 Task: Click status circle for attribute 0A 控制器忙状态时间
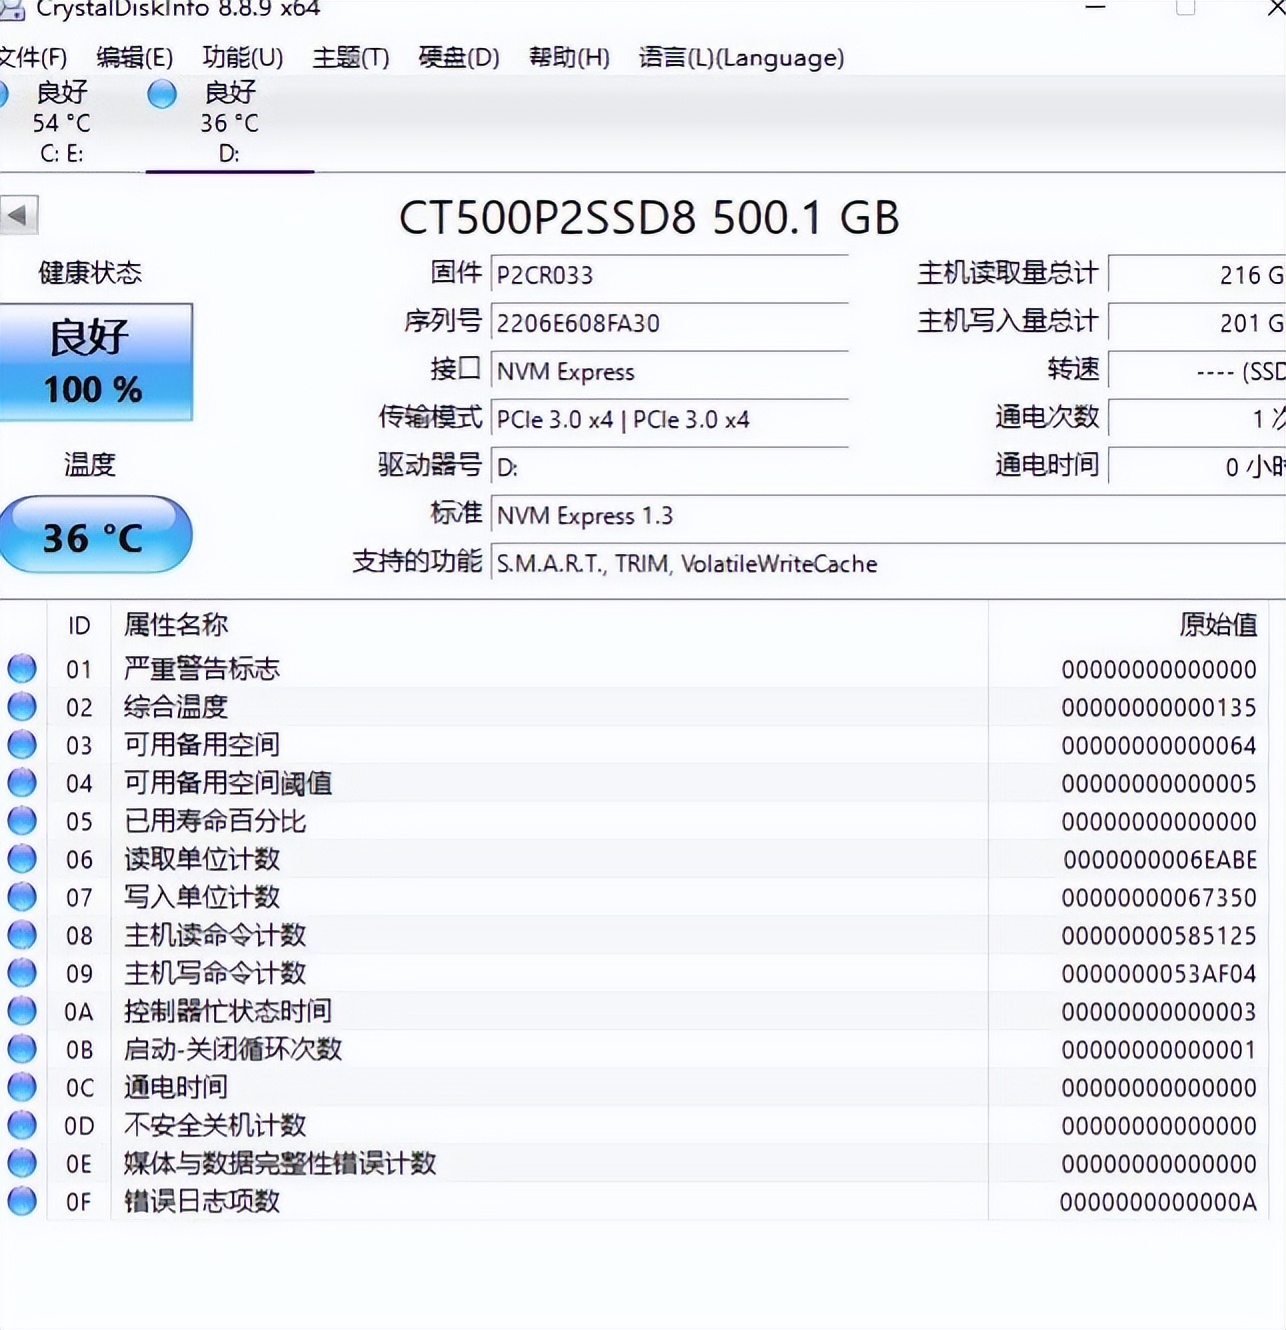[x=22, y=1010]
